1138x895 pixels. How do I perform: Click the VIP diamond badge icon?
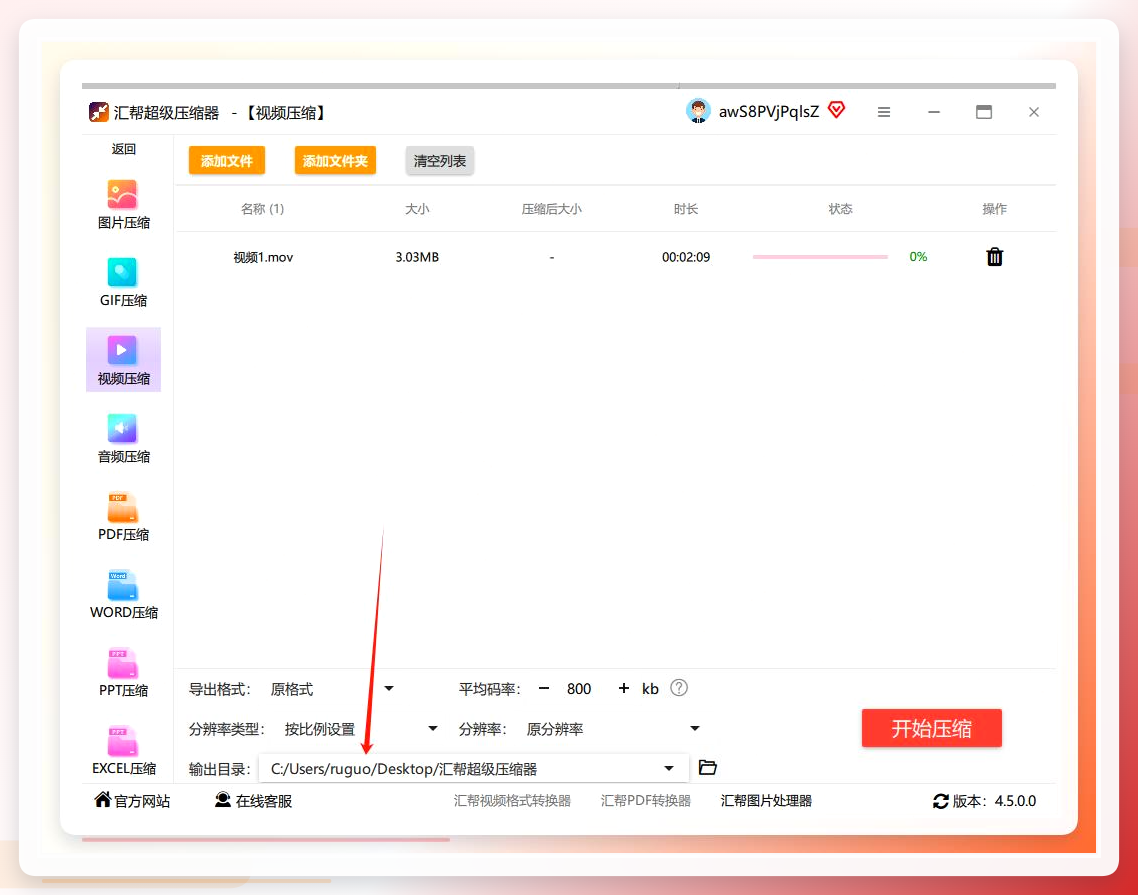point(837,110)
